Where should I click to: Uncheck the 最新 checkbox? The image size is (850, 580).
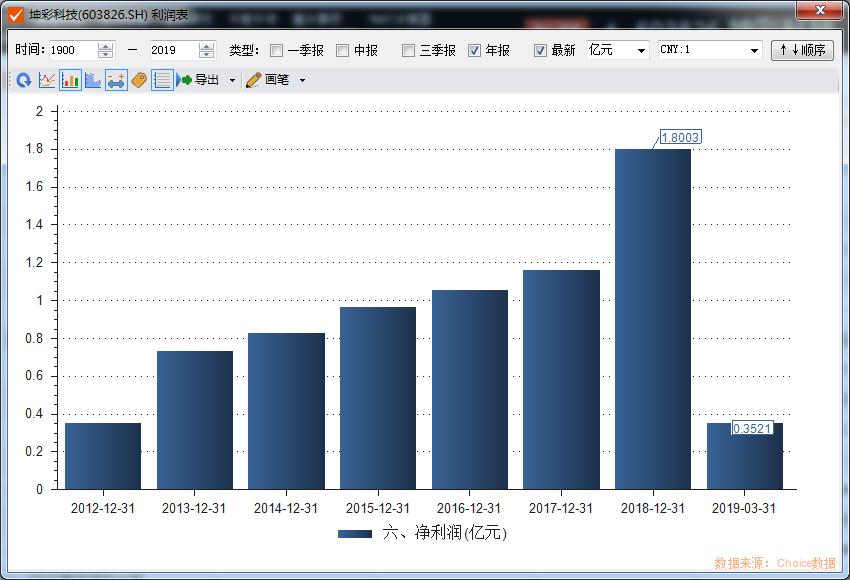coord(541,50)
